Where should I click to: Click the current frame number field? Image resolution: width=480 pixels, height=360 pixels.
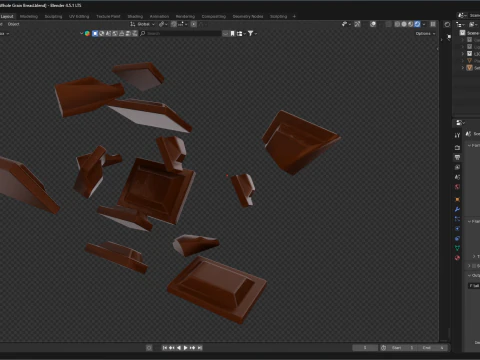tap(365, 348)
